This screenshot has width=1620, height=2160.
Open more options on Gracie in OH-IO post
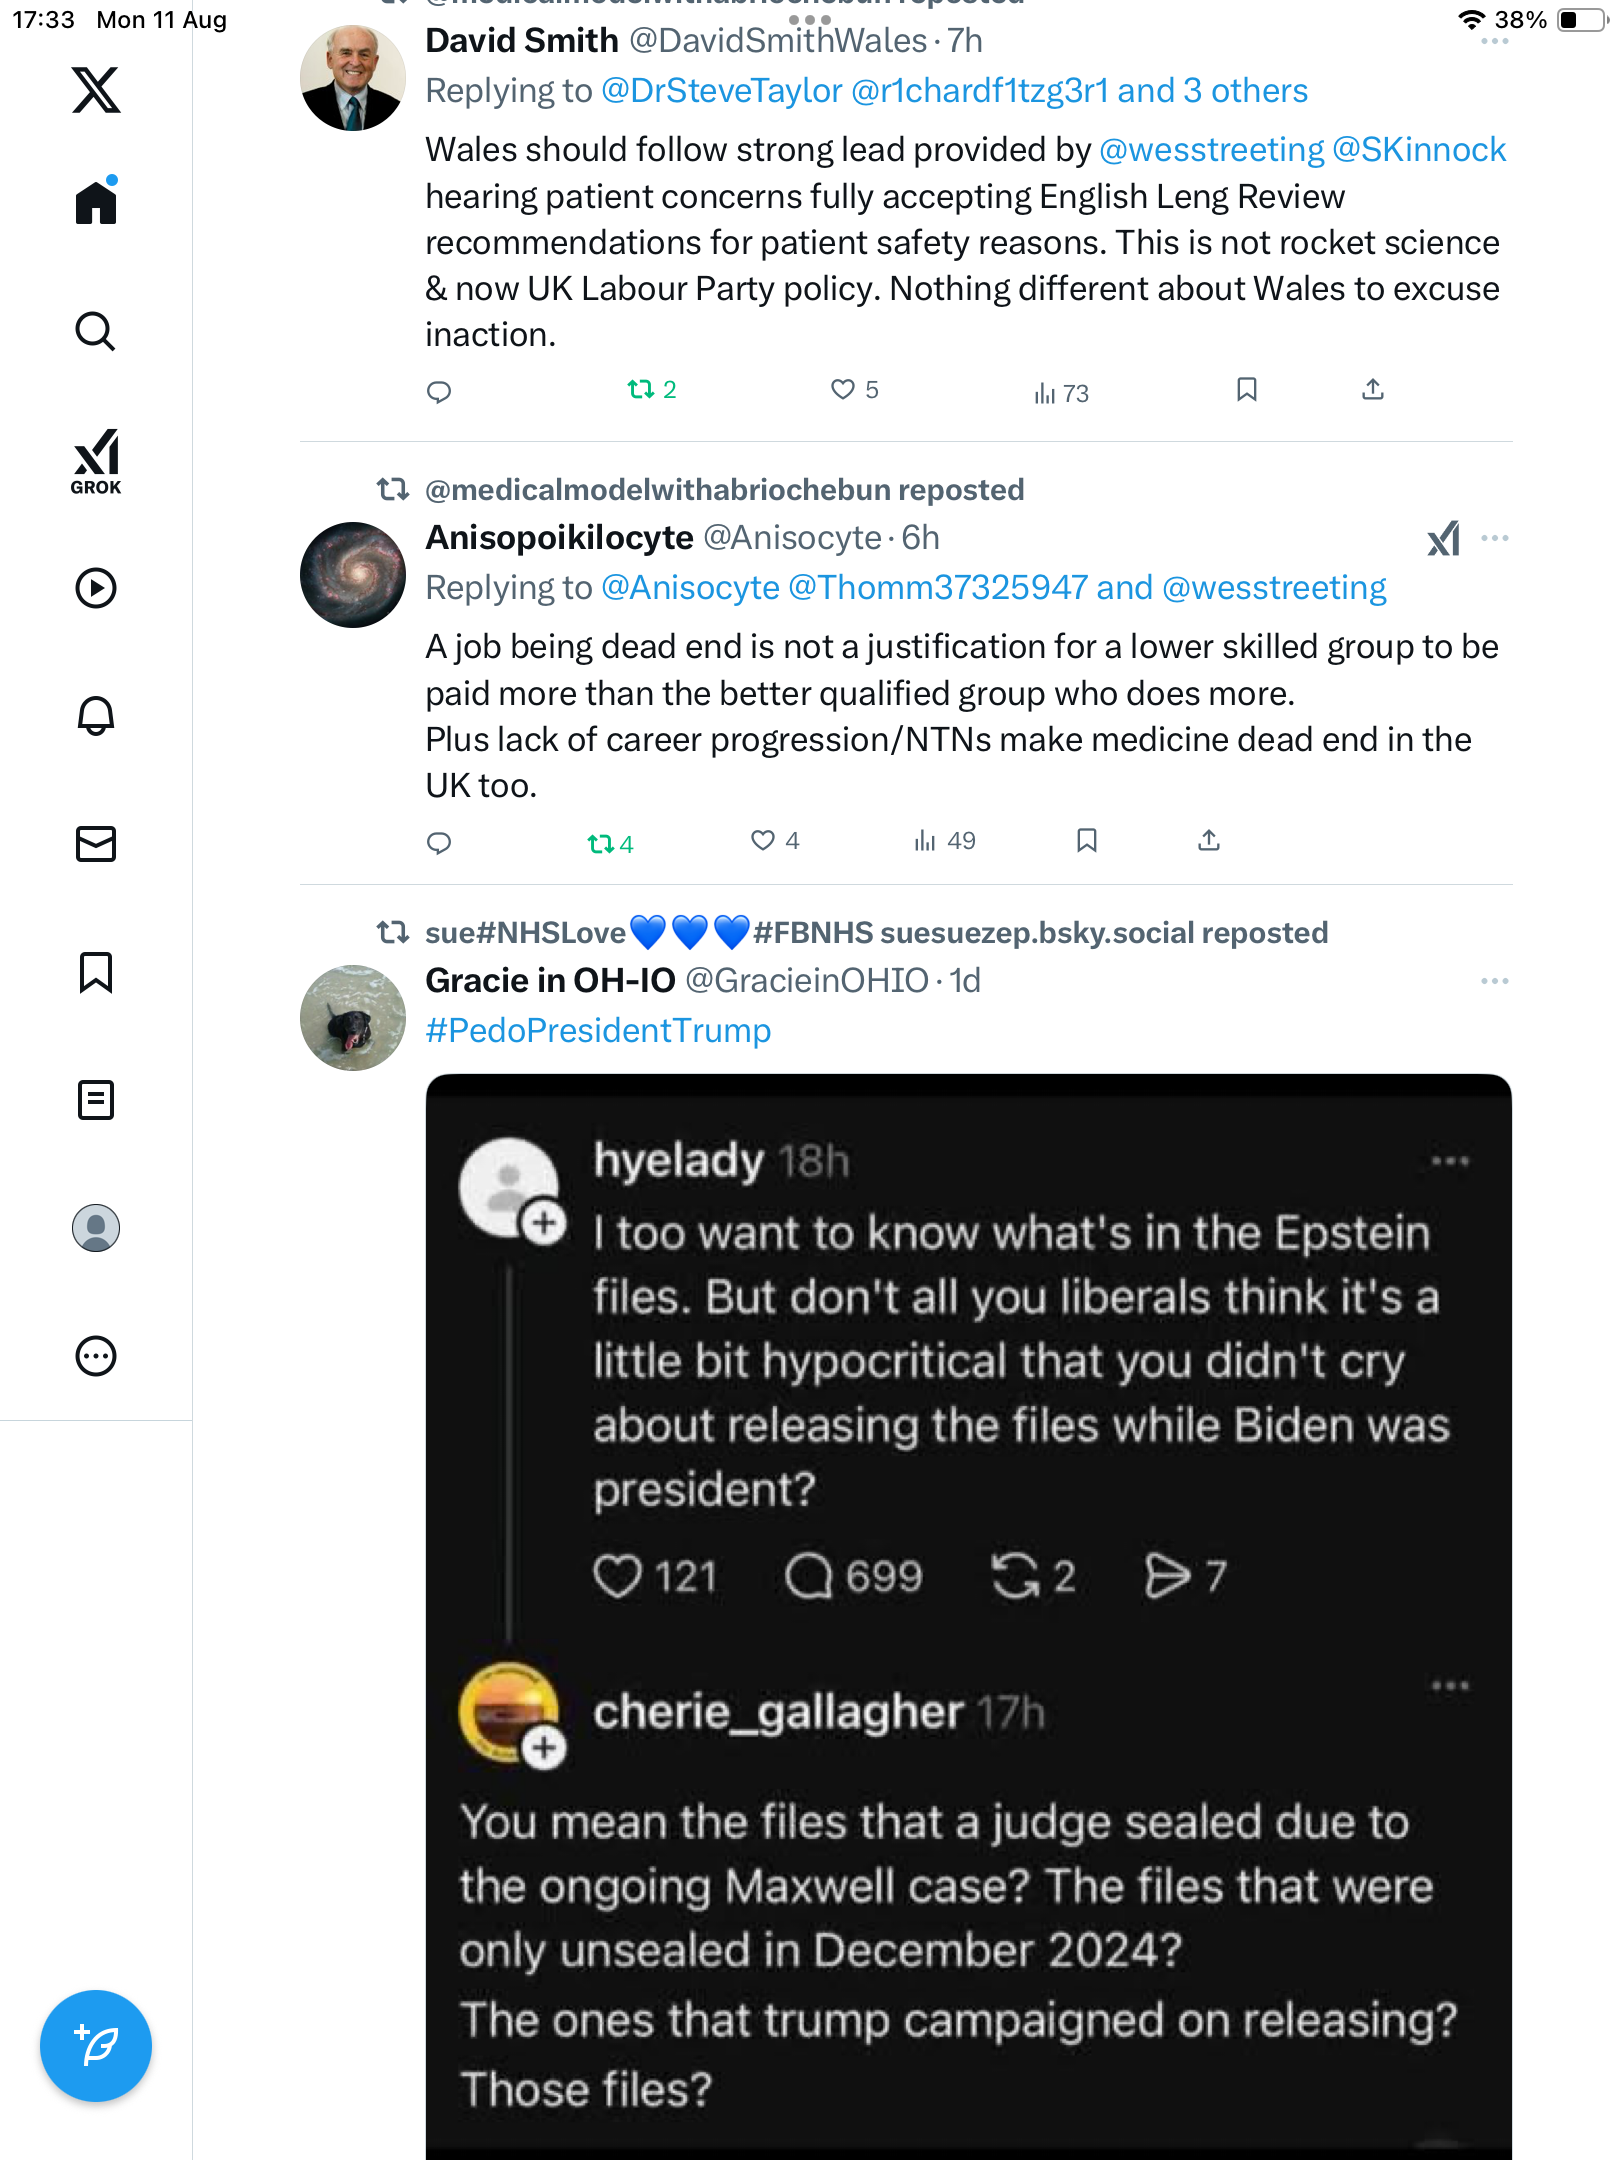coord(1494,981)
